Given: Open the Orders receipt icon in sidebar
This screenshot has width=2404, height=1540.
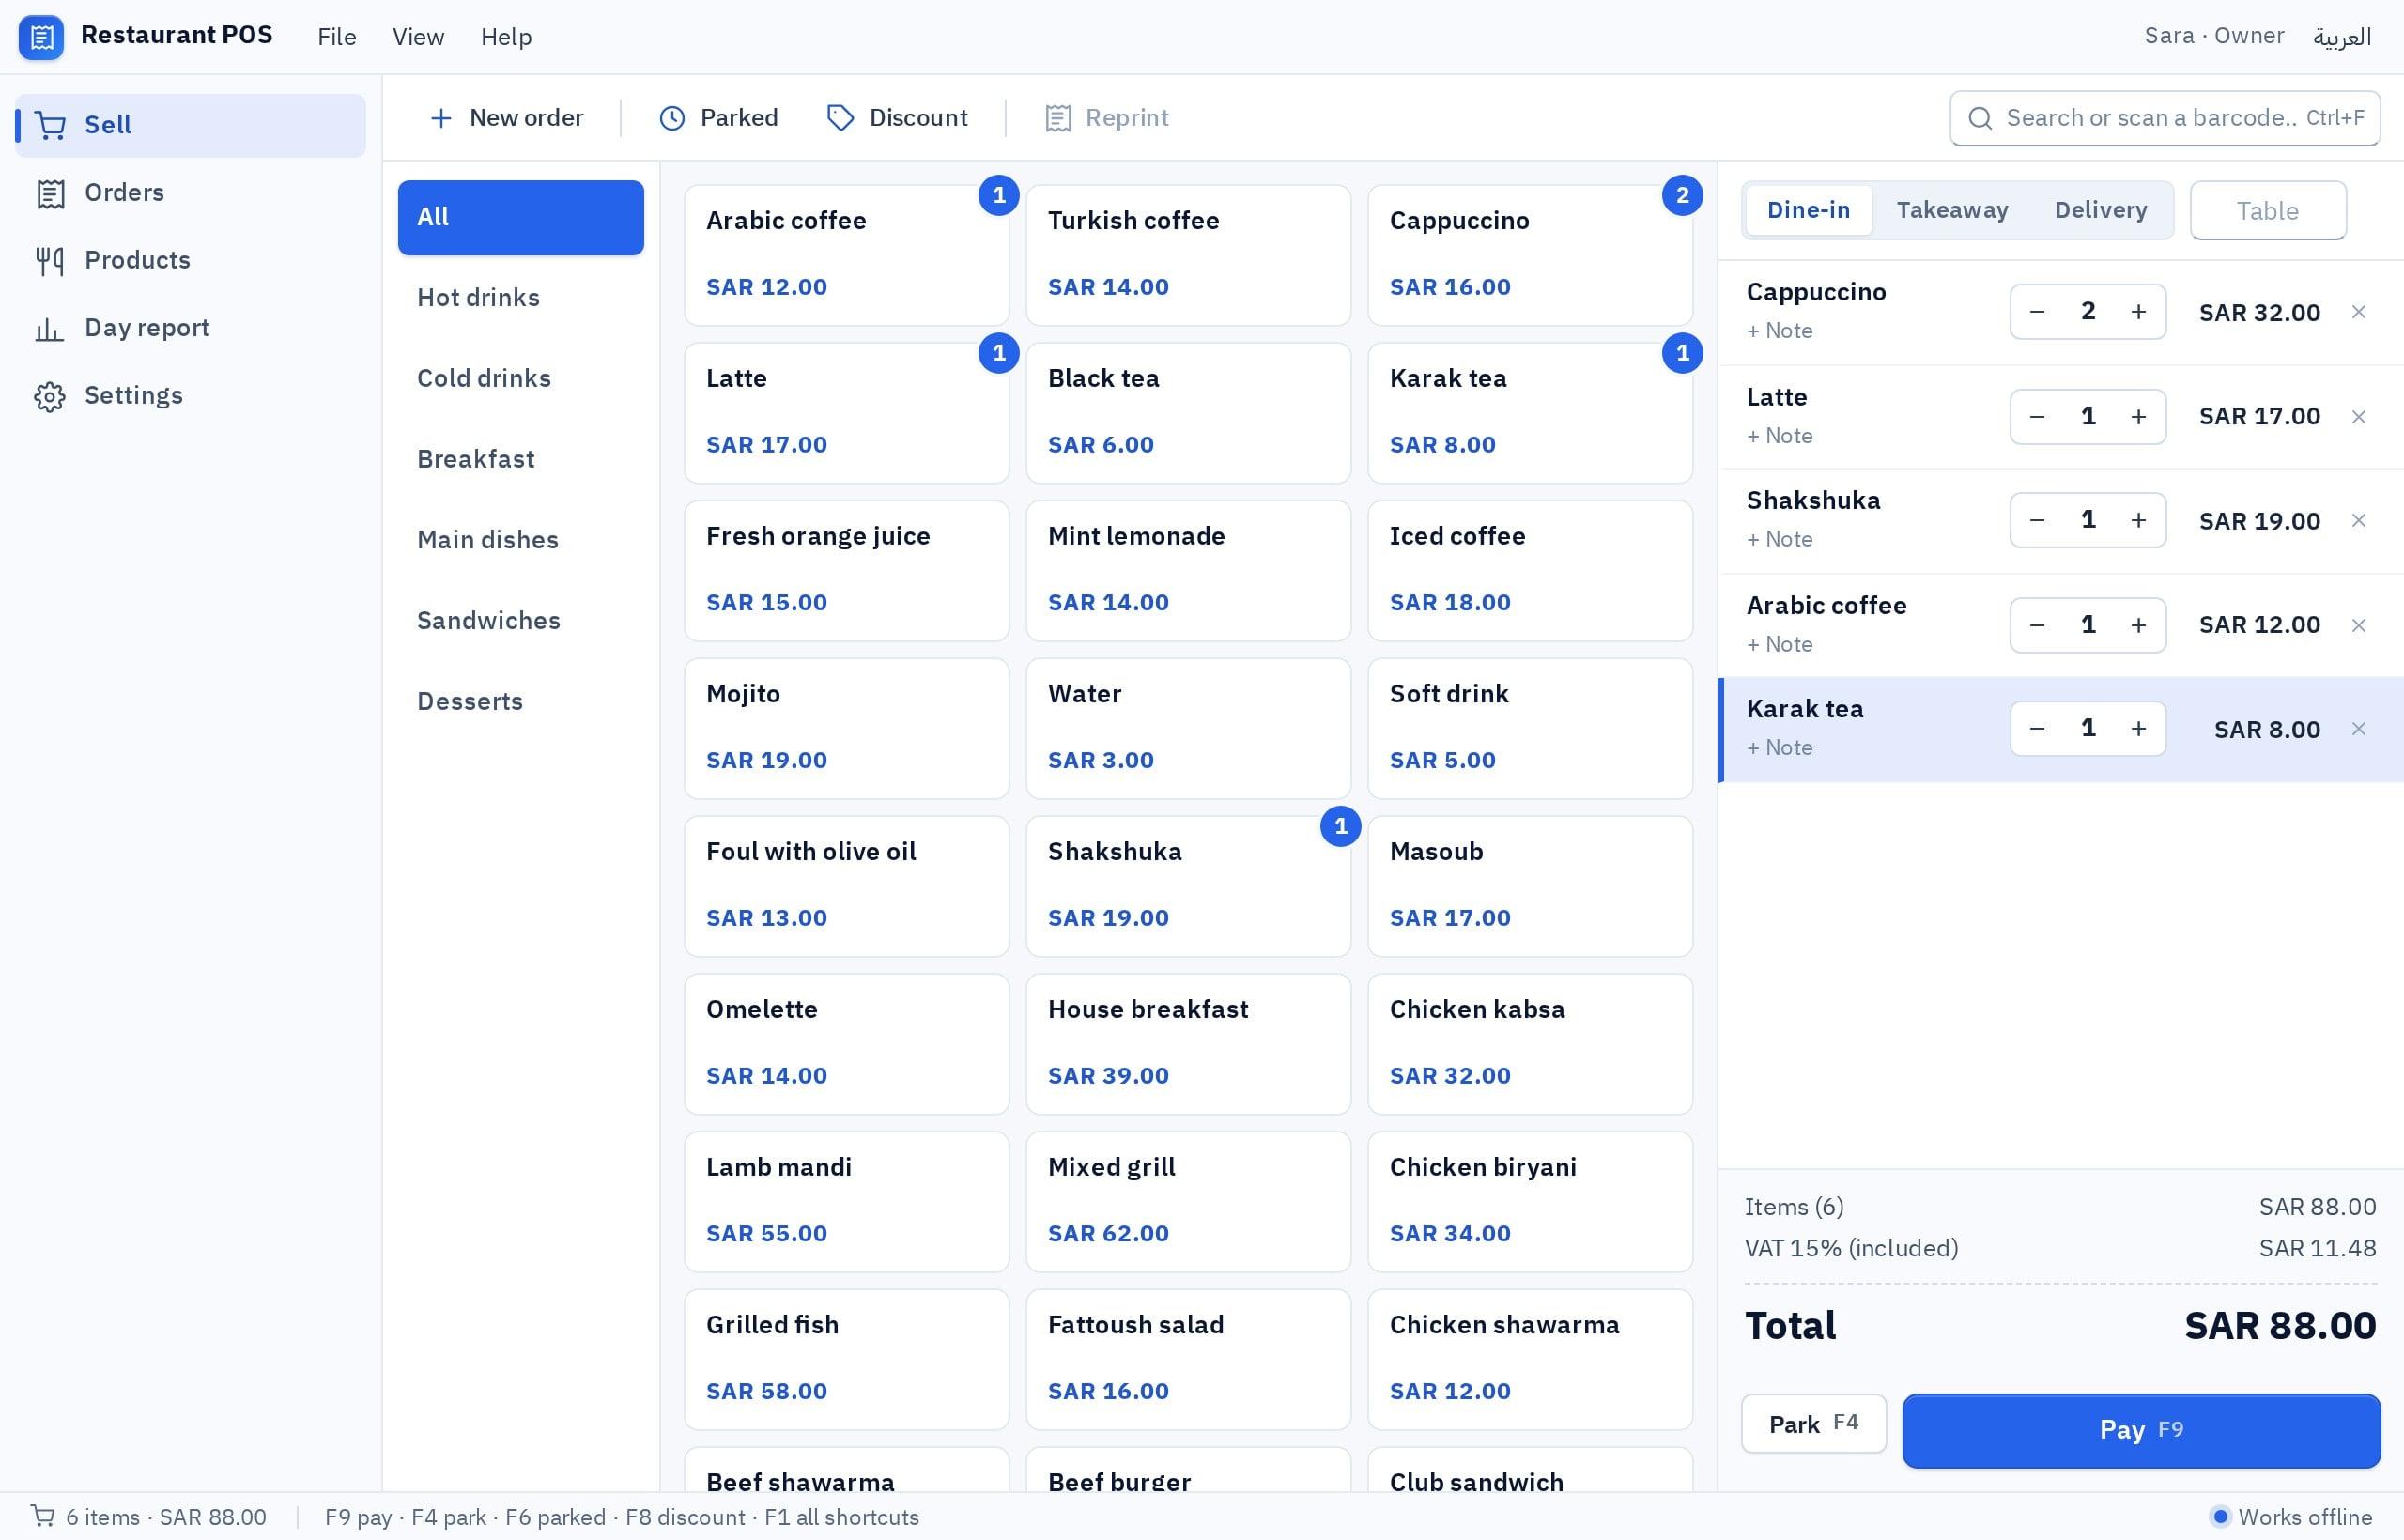Looking at the screenshot, I should tap(50, 193).
